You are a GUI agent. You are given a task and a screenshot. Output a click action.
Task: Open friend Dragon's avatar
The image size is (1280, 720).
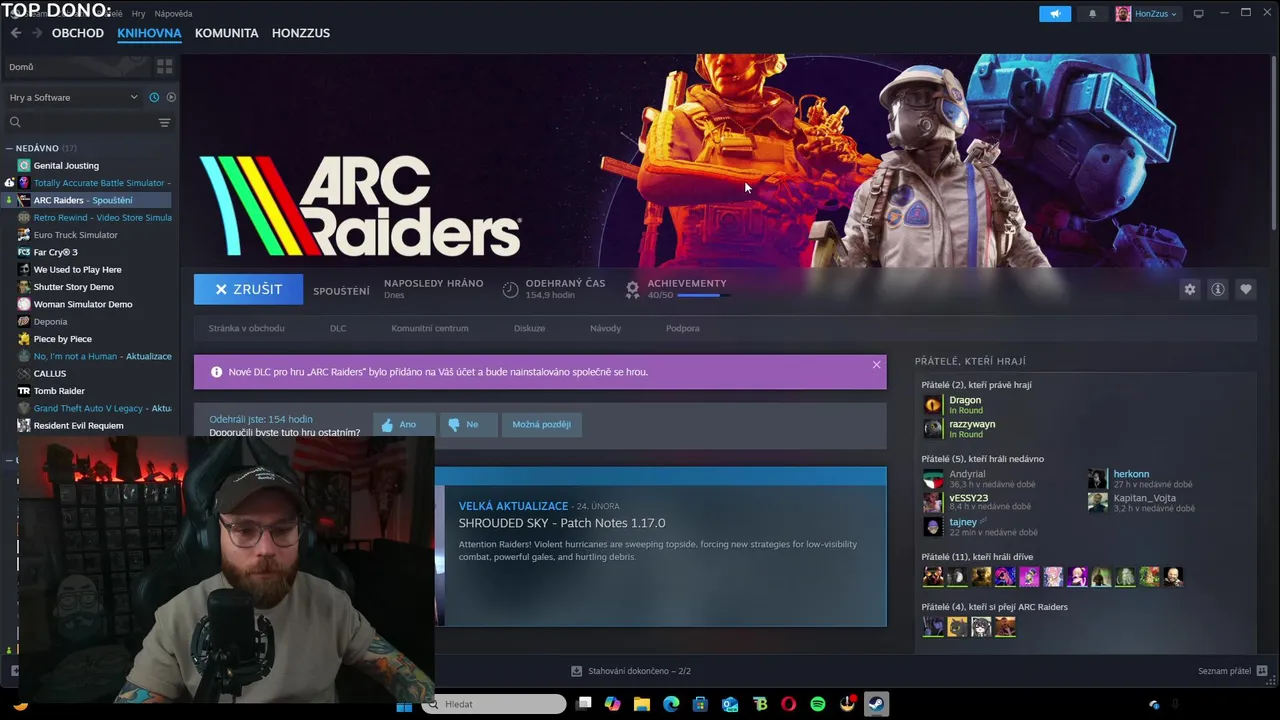pyautogui.click(x=933, y=405)
